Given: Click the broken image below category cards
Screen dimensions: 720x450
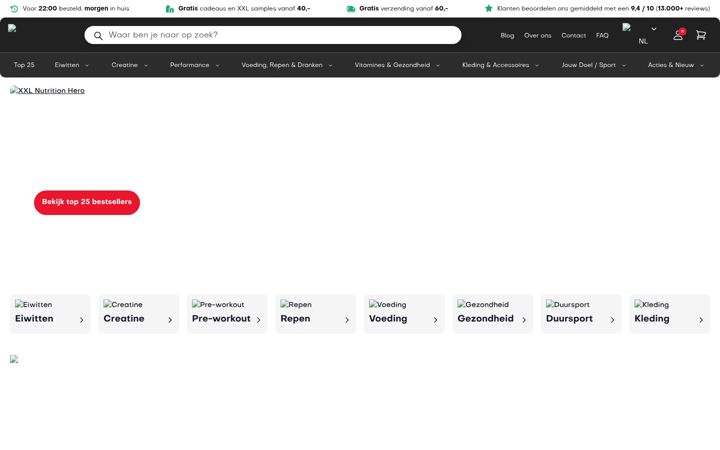Looking at the screenshot, I should (x=14, y=359).
